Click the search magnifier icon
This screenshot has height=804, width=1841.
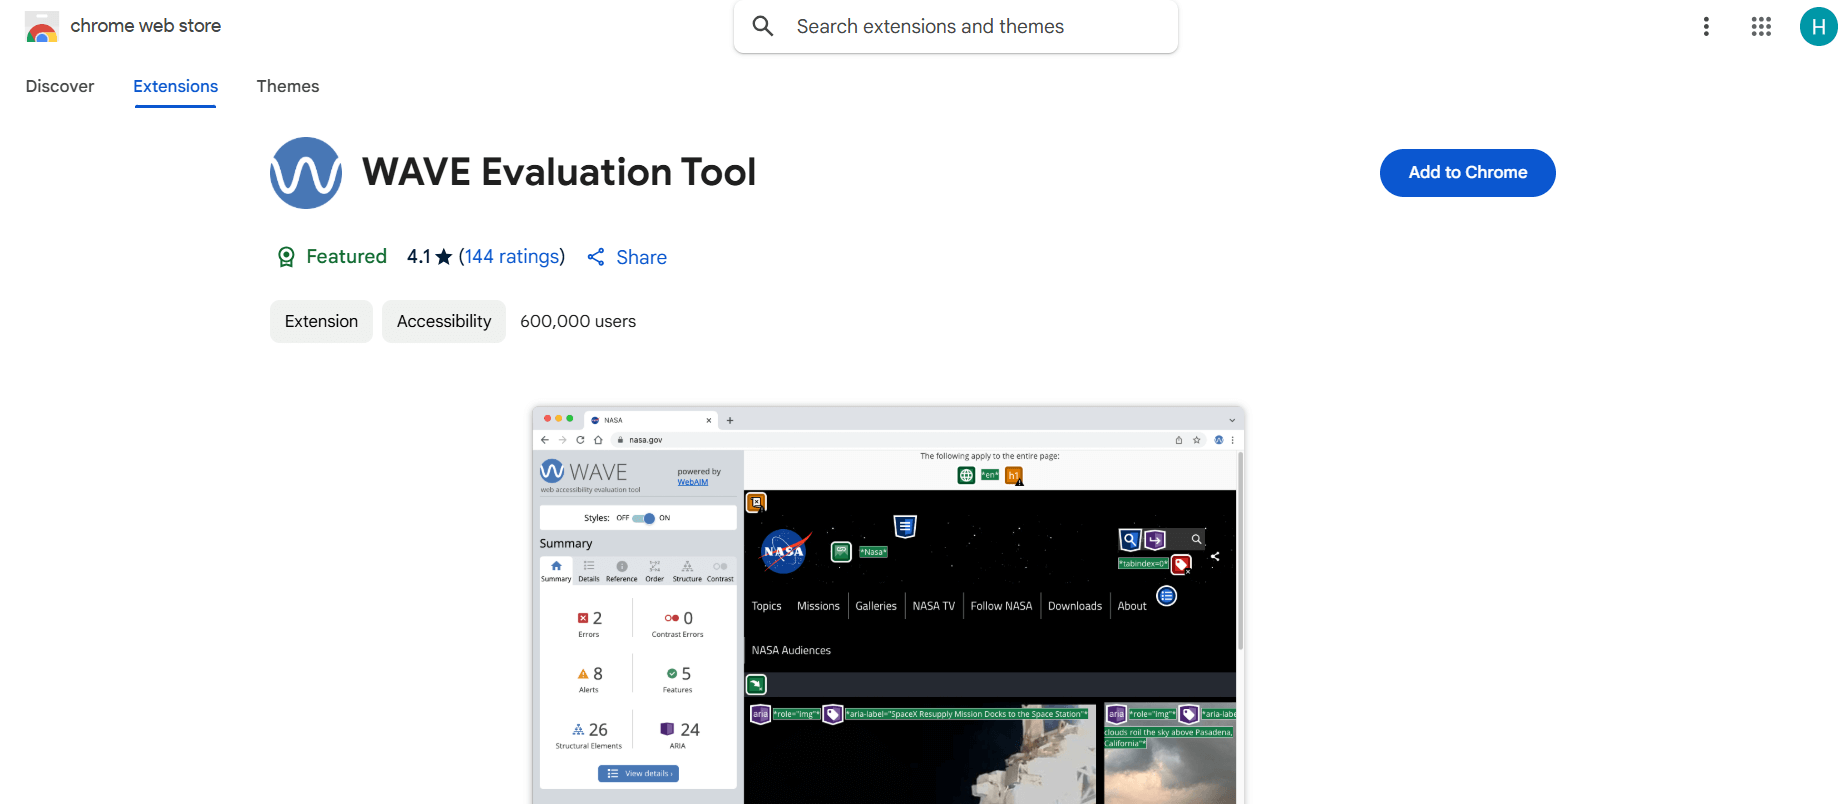coord(763,26)
